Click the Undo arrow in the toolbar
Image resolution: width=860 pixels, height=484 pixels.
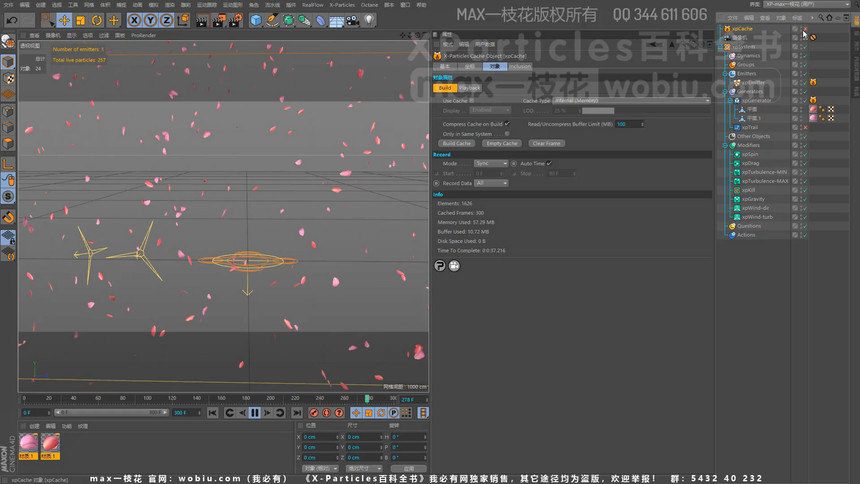click(12, 21)
